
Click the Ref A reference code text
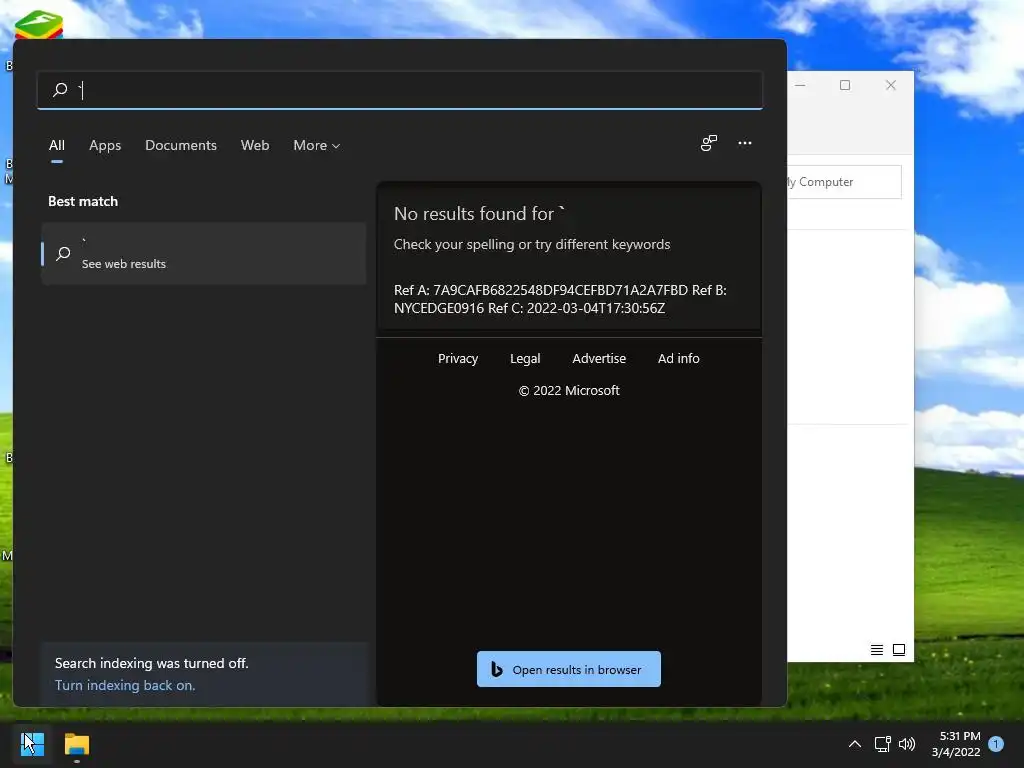tap(560, 299)
